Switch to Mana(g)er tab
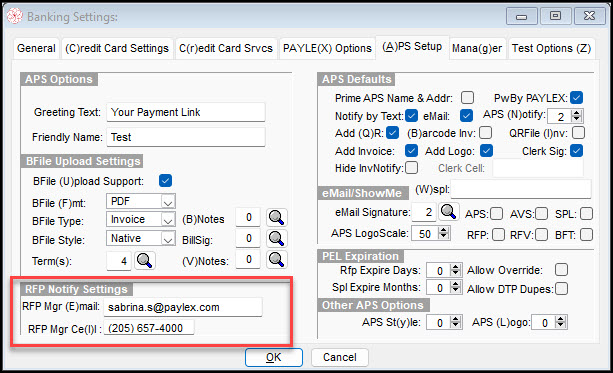Screen dimensions: 613x373 pos(477,48)
